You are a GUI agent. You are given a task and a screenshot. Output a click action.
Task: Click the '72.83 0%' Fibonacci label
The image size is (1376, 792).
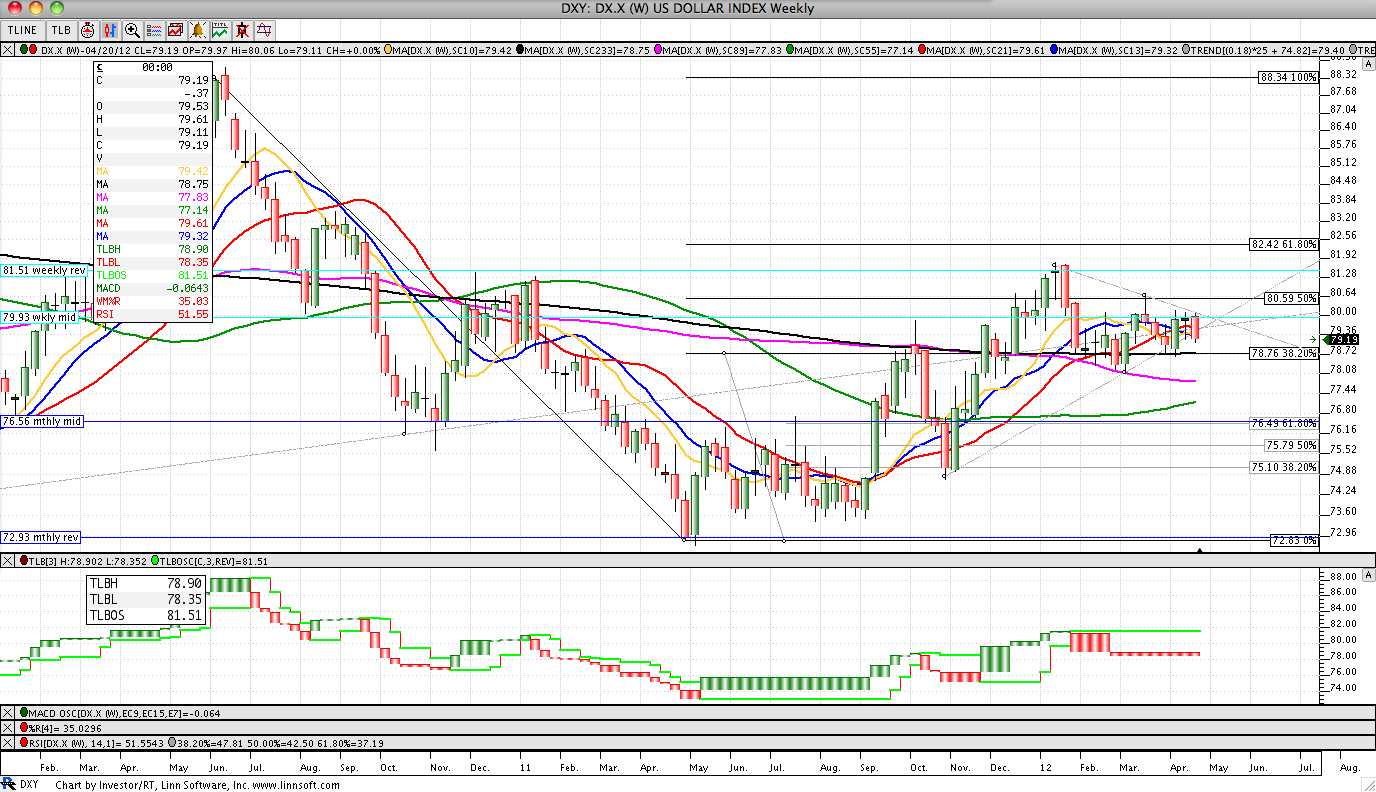[x=1294, y=540]
